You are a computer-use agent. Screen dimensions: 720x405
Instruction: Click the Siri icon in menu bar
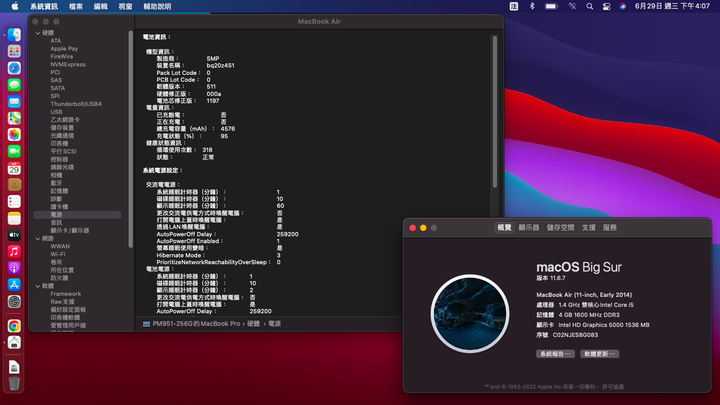point(623,6)
